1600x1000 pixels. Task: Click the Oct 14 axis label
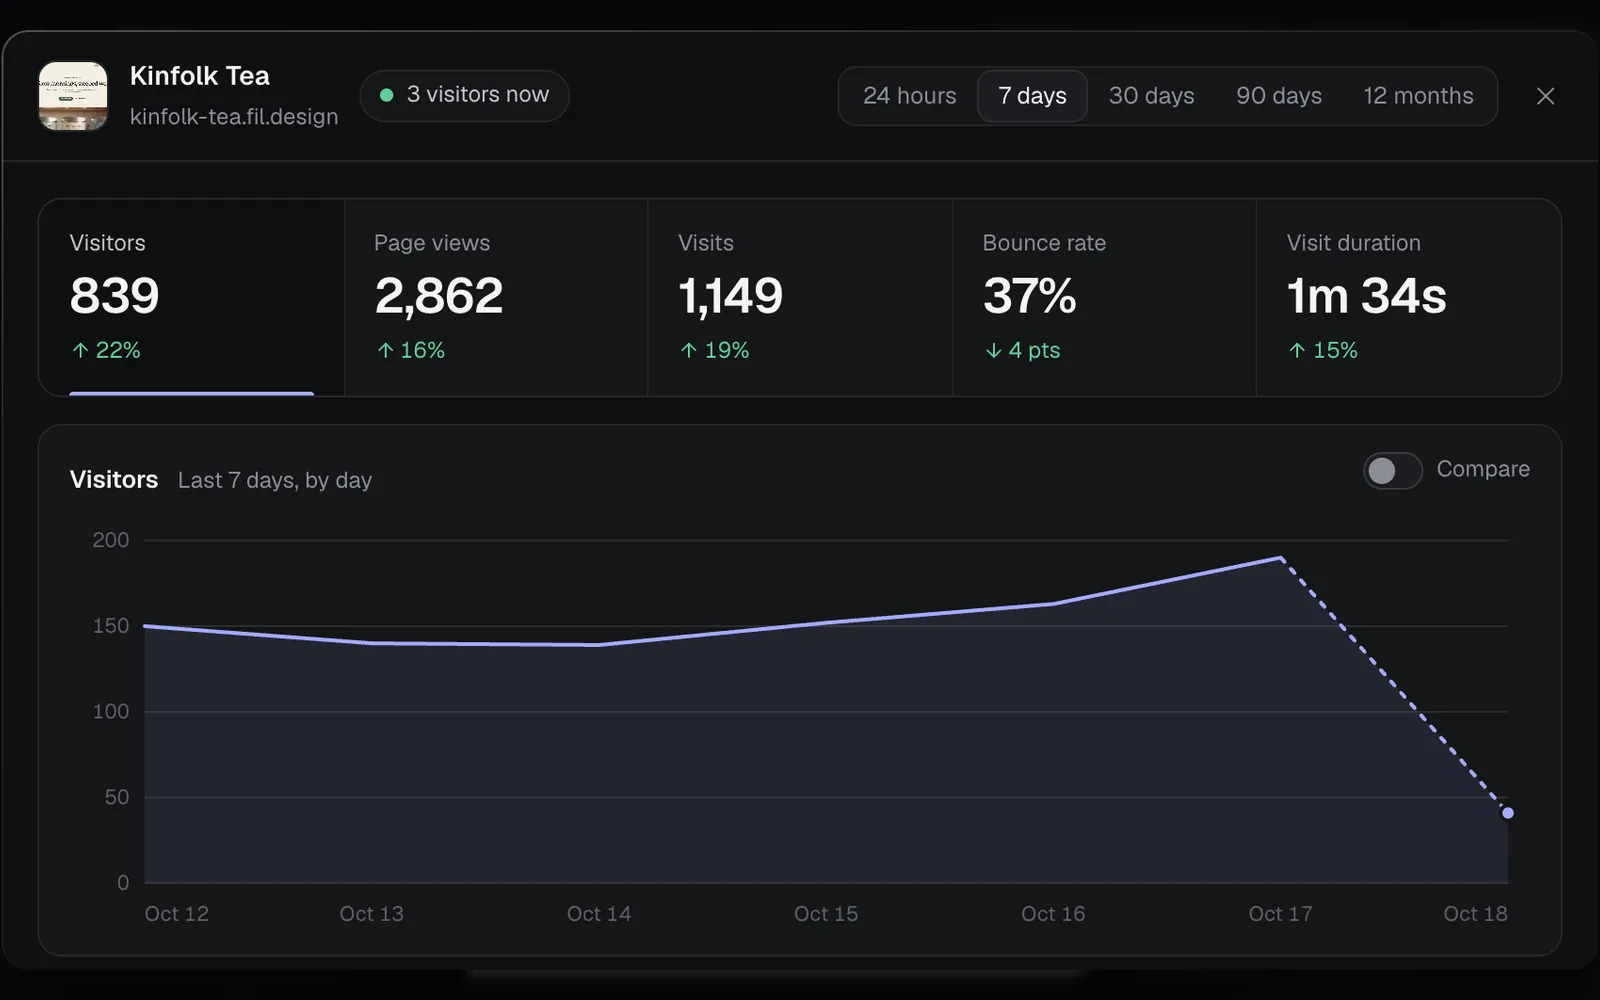coord(599,914)
